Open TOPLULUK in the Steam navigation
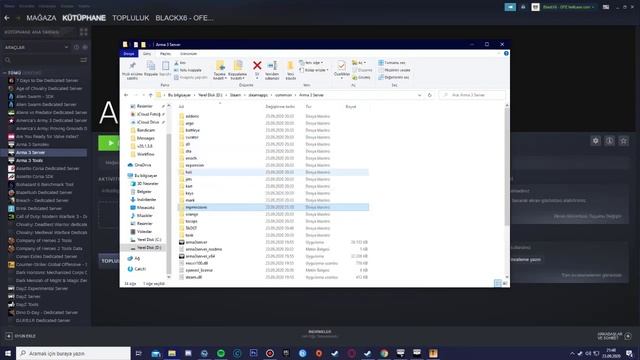 131,18
